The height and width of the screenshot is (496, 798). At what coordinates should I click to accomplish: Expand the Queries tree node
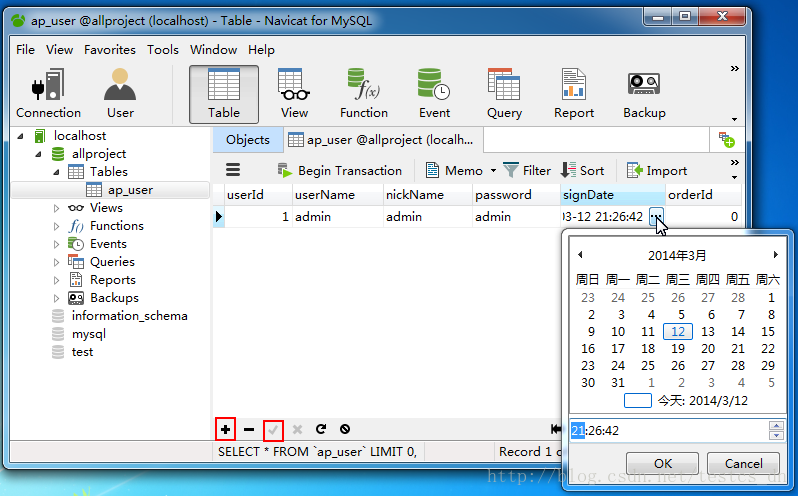[x=56, y=262]
